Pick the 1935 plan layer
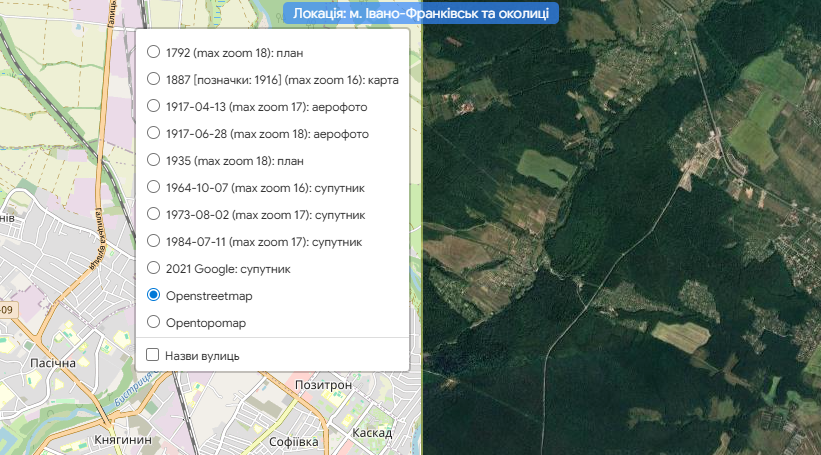 tap(153, 160)
